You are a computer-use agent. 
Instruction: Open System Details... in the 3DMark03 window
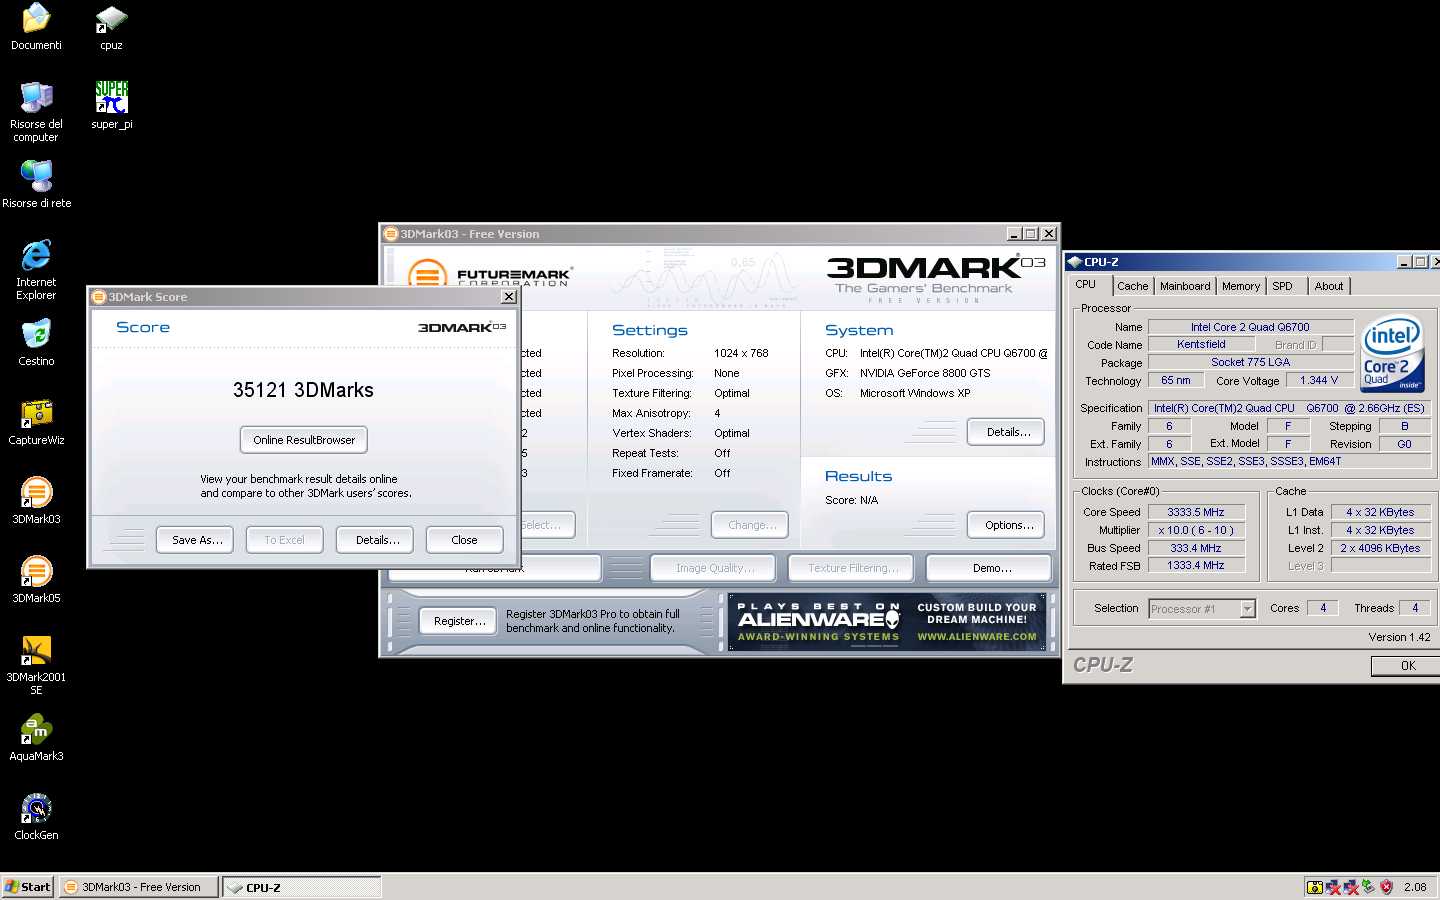[x=1006, y=432]
